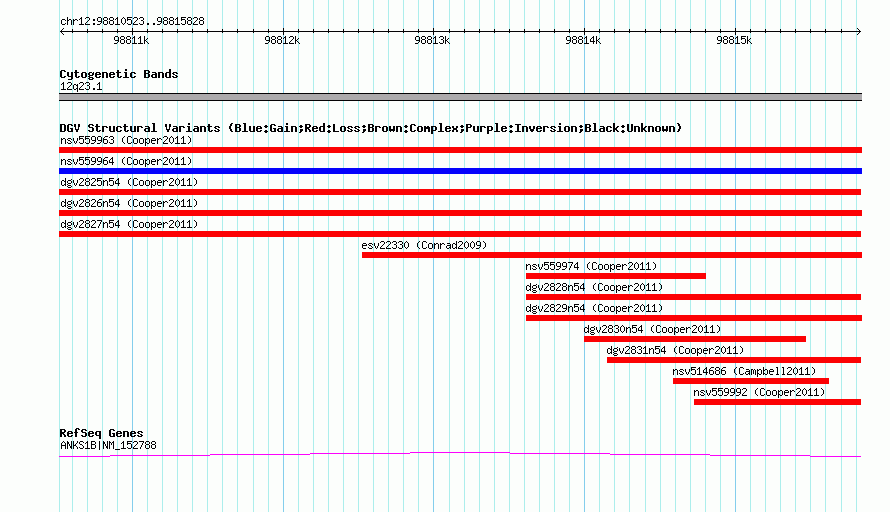The image size is (890, 512).
Task: Click the dgv2825n54 loss bar
Action: click(x=460, y=192)
